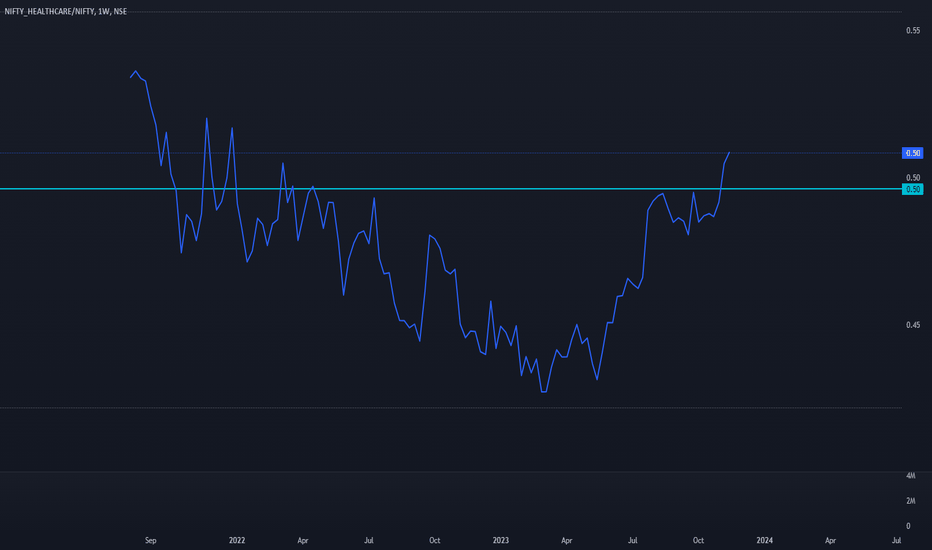This screenshot has width=932, height=550.
Task: Click the 2022 year label on time axis
Action: (237, 540)
